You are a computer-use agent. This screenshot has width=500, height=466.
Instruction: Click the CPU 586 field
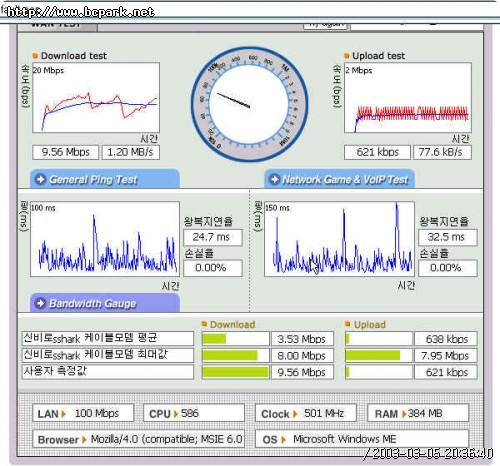pyautogui.click(x=194, y=413)
